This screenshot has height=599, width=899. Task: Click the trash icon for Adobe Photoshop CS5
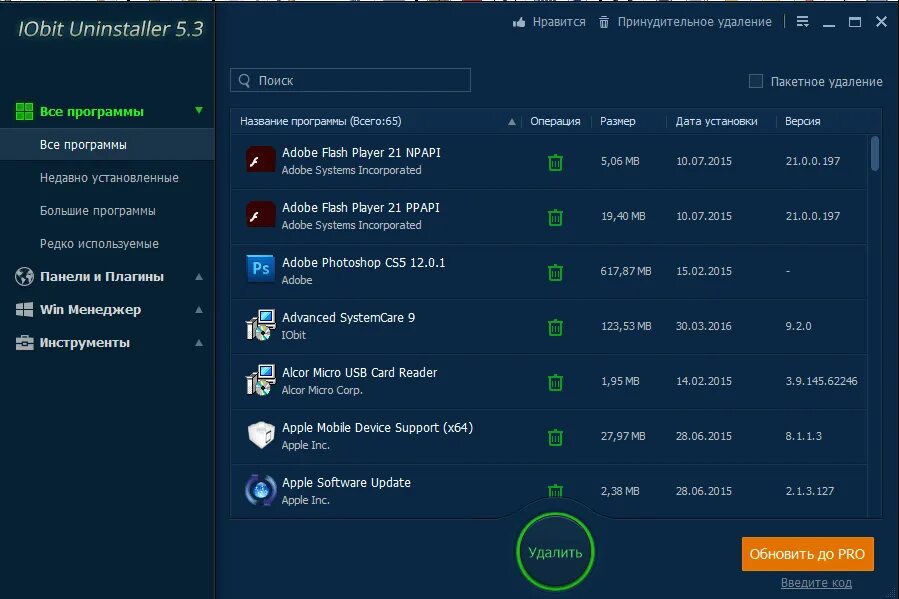pyautogui.click(x=555, y=273)
